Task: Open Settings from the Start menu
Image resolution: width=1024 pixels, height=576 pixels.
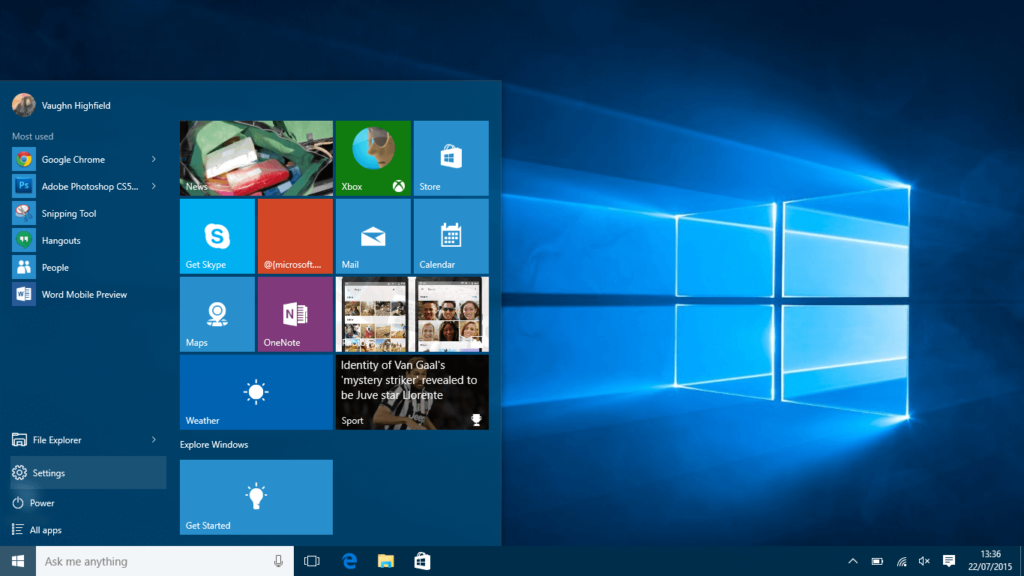Action: pos(47,472)
